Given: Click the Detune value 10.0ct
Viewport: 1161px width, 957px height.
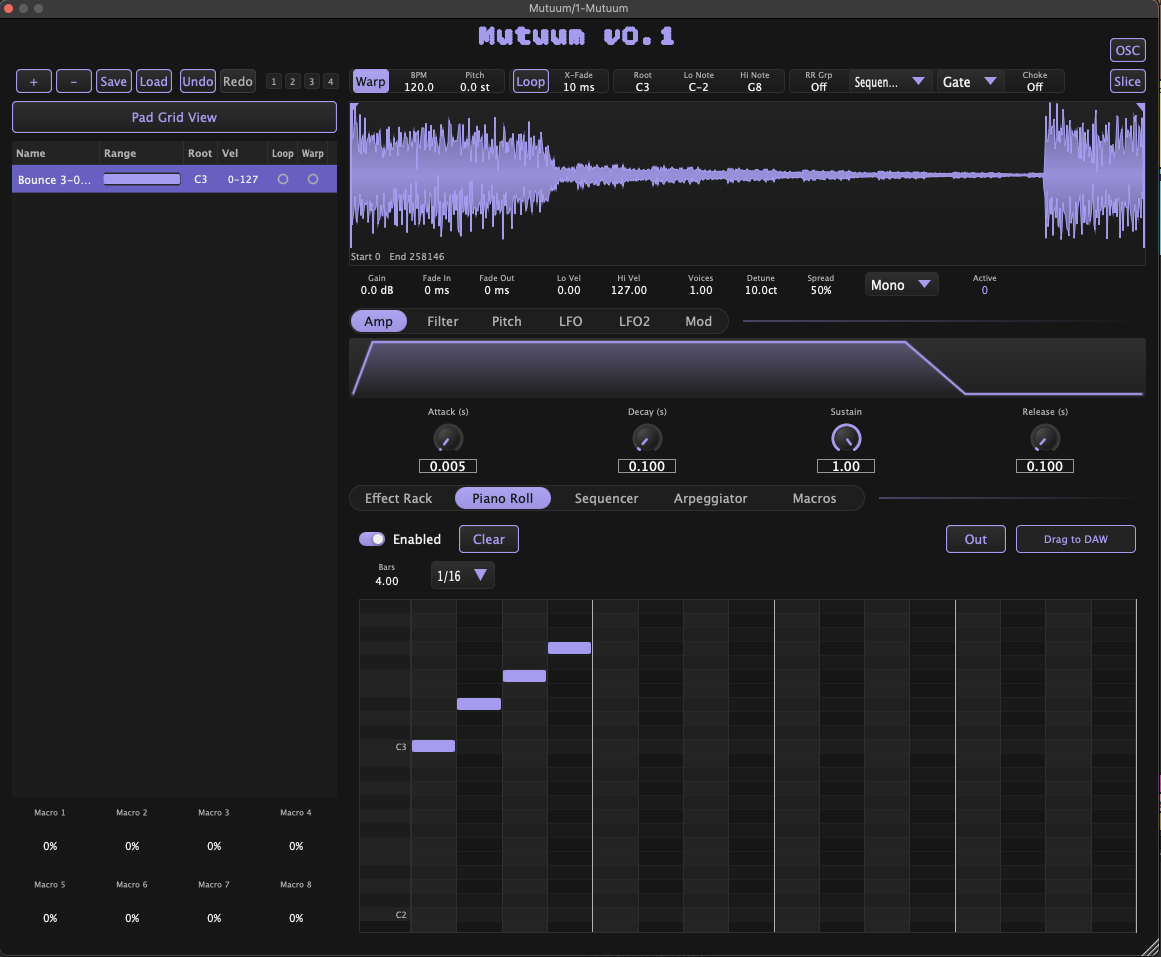Looking at the screenshot, I should click(760, 290).
